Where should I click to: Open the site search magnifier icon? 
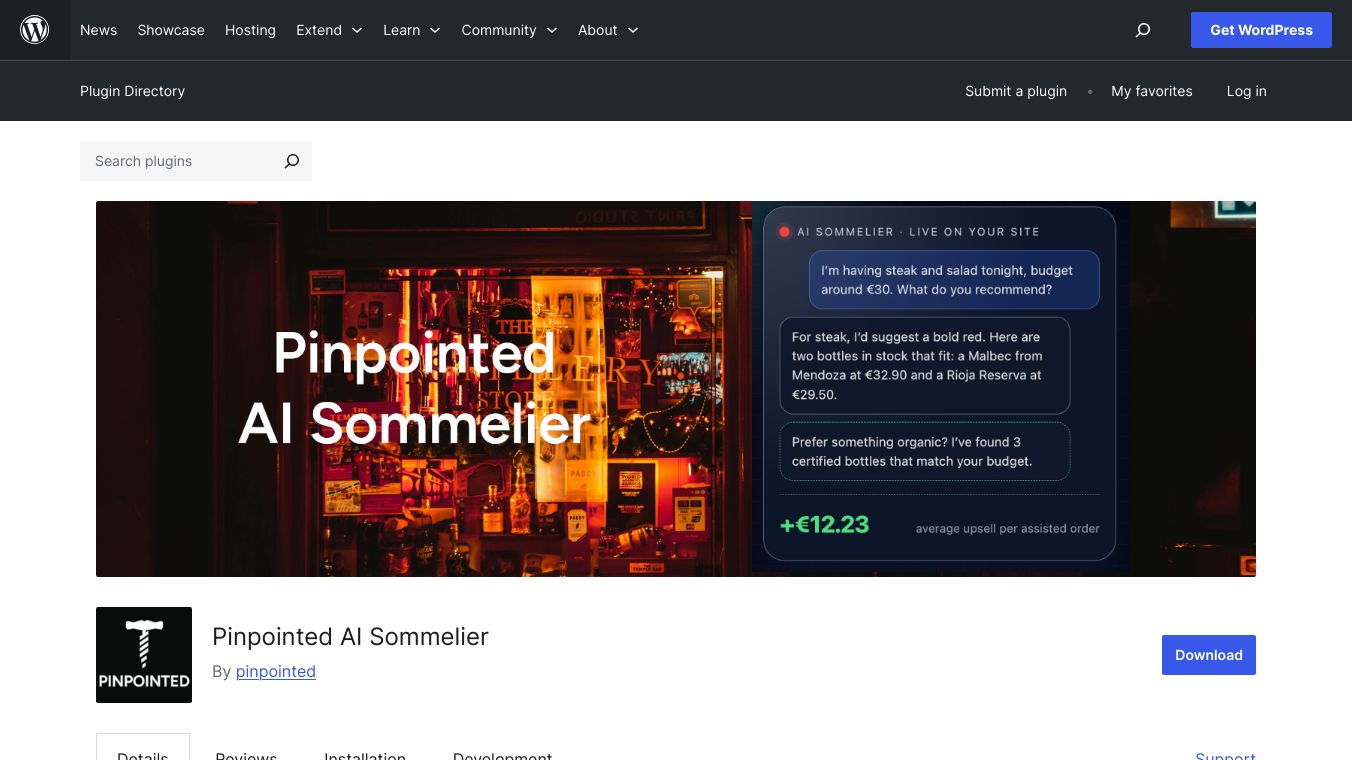click(1143, 30)
